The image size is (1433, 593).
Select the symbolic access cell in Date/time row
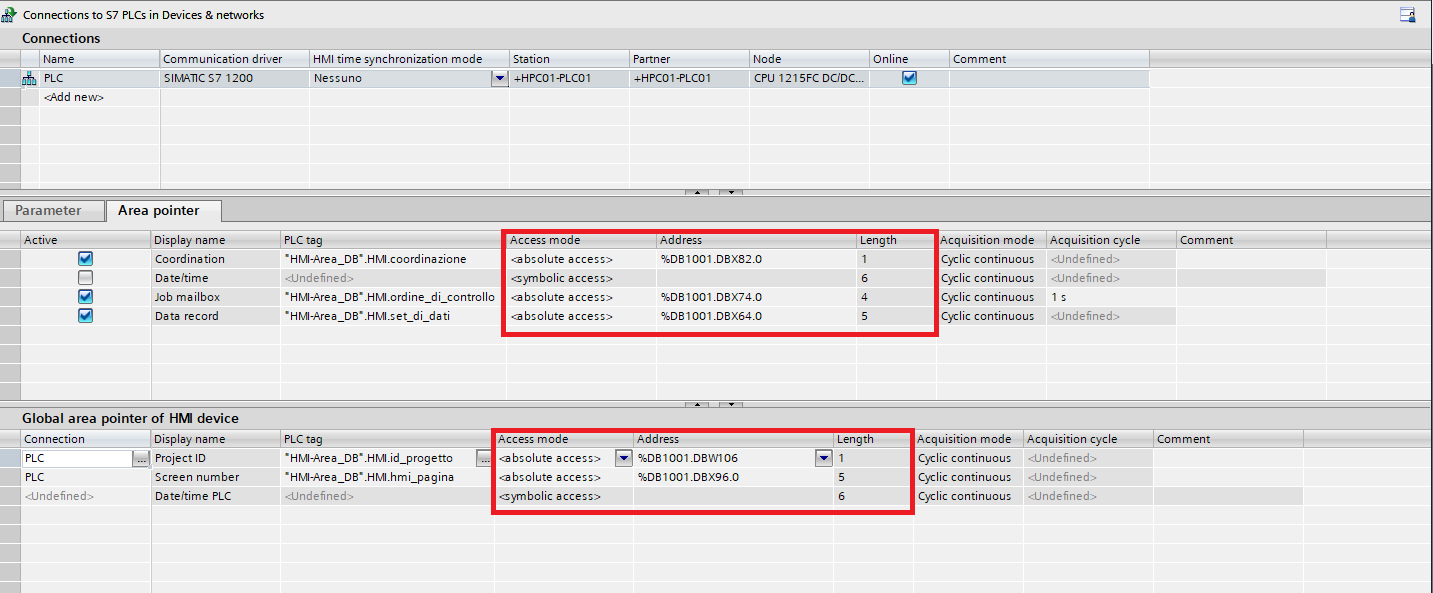tap(582, 278)
